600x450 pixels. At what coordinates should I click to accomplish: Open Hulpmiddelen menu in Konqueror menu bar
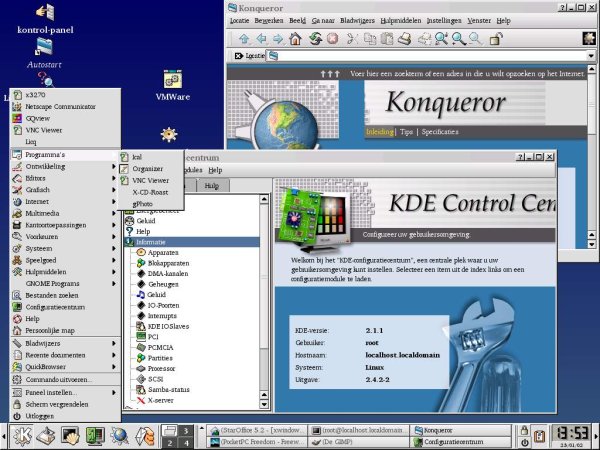[x=401, y=21]
